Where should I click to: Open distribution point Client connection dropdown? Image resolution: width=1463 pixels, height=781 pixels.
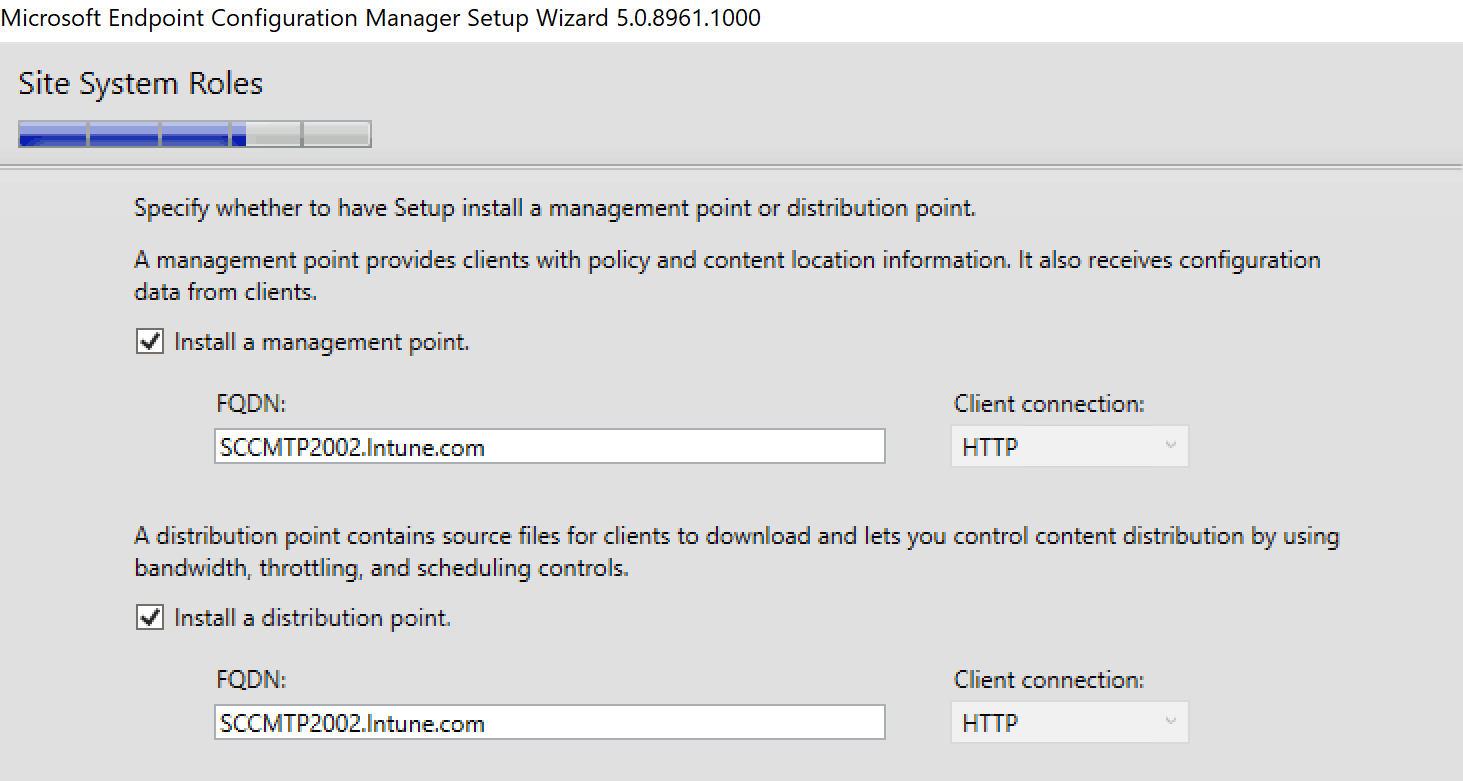click(1069, 723)
